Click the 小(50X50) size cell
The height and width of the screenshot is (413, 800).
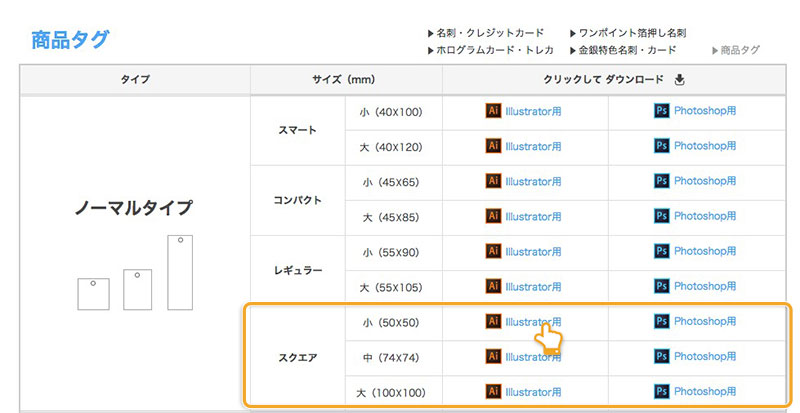393,323
